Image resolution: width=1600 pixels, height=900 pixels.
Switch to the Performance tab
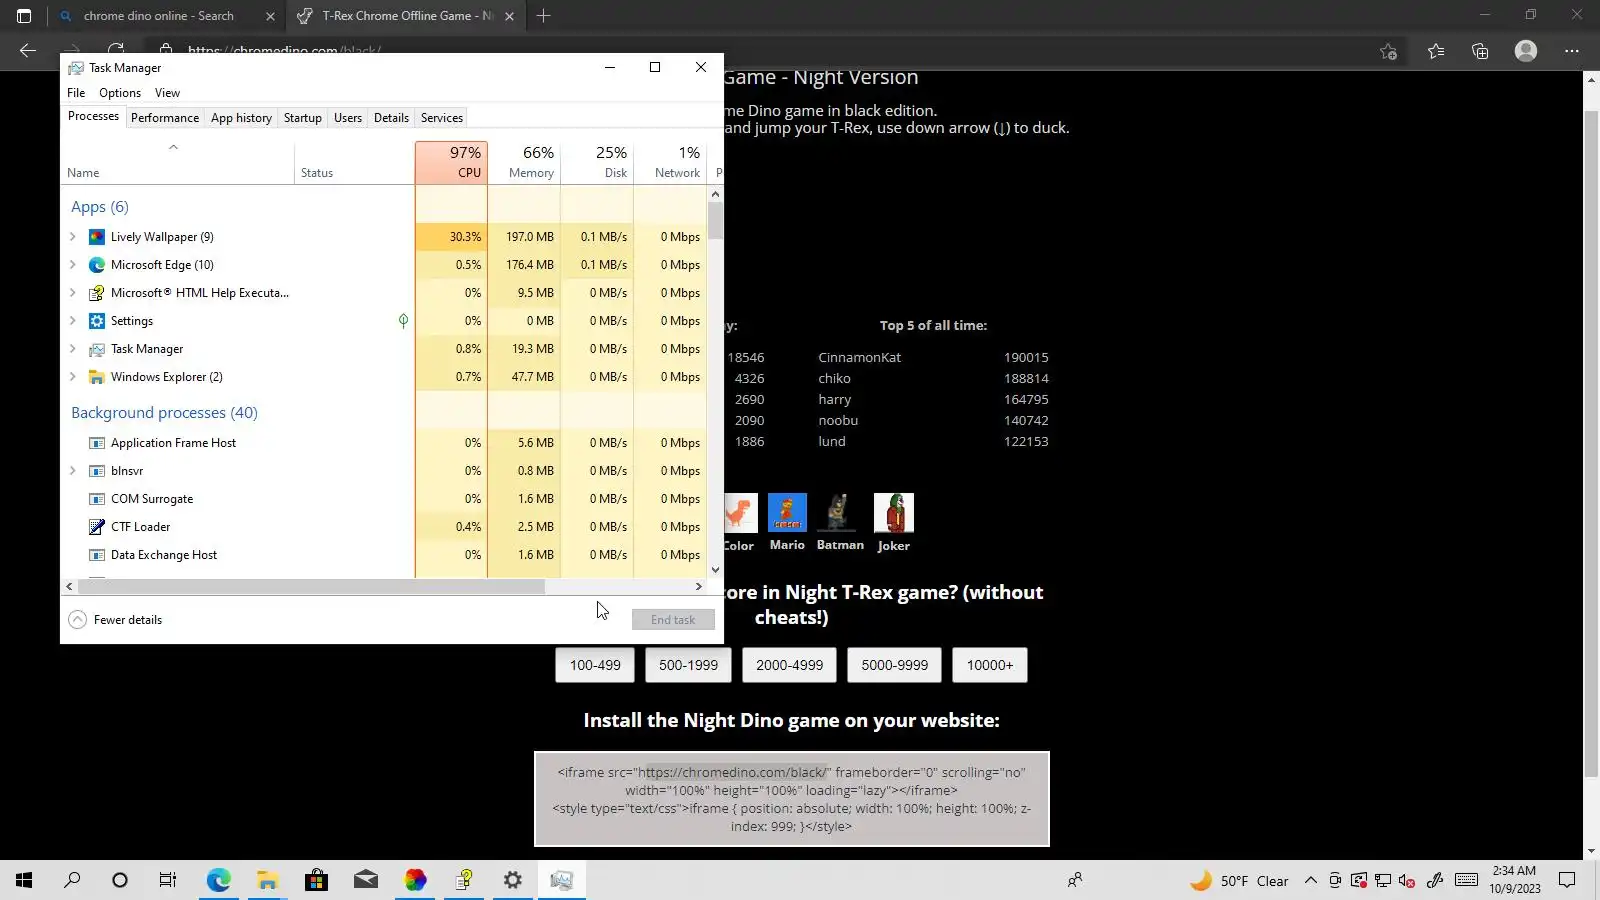(x=165, y=118)
